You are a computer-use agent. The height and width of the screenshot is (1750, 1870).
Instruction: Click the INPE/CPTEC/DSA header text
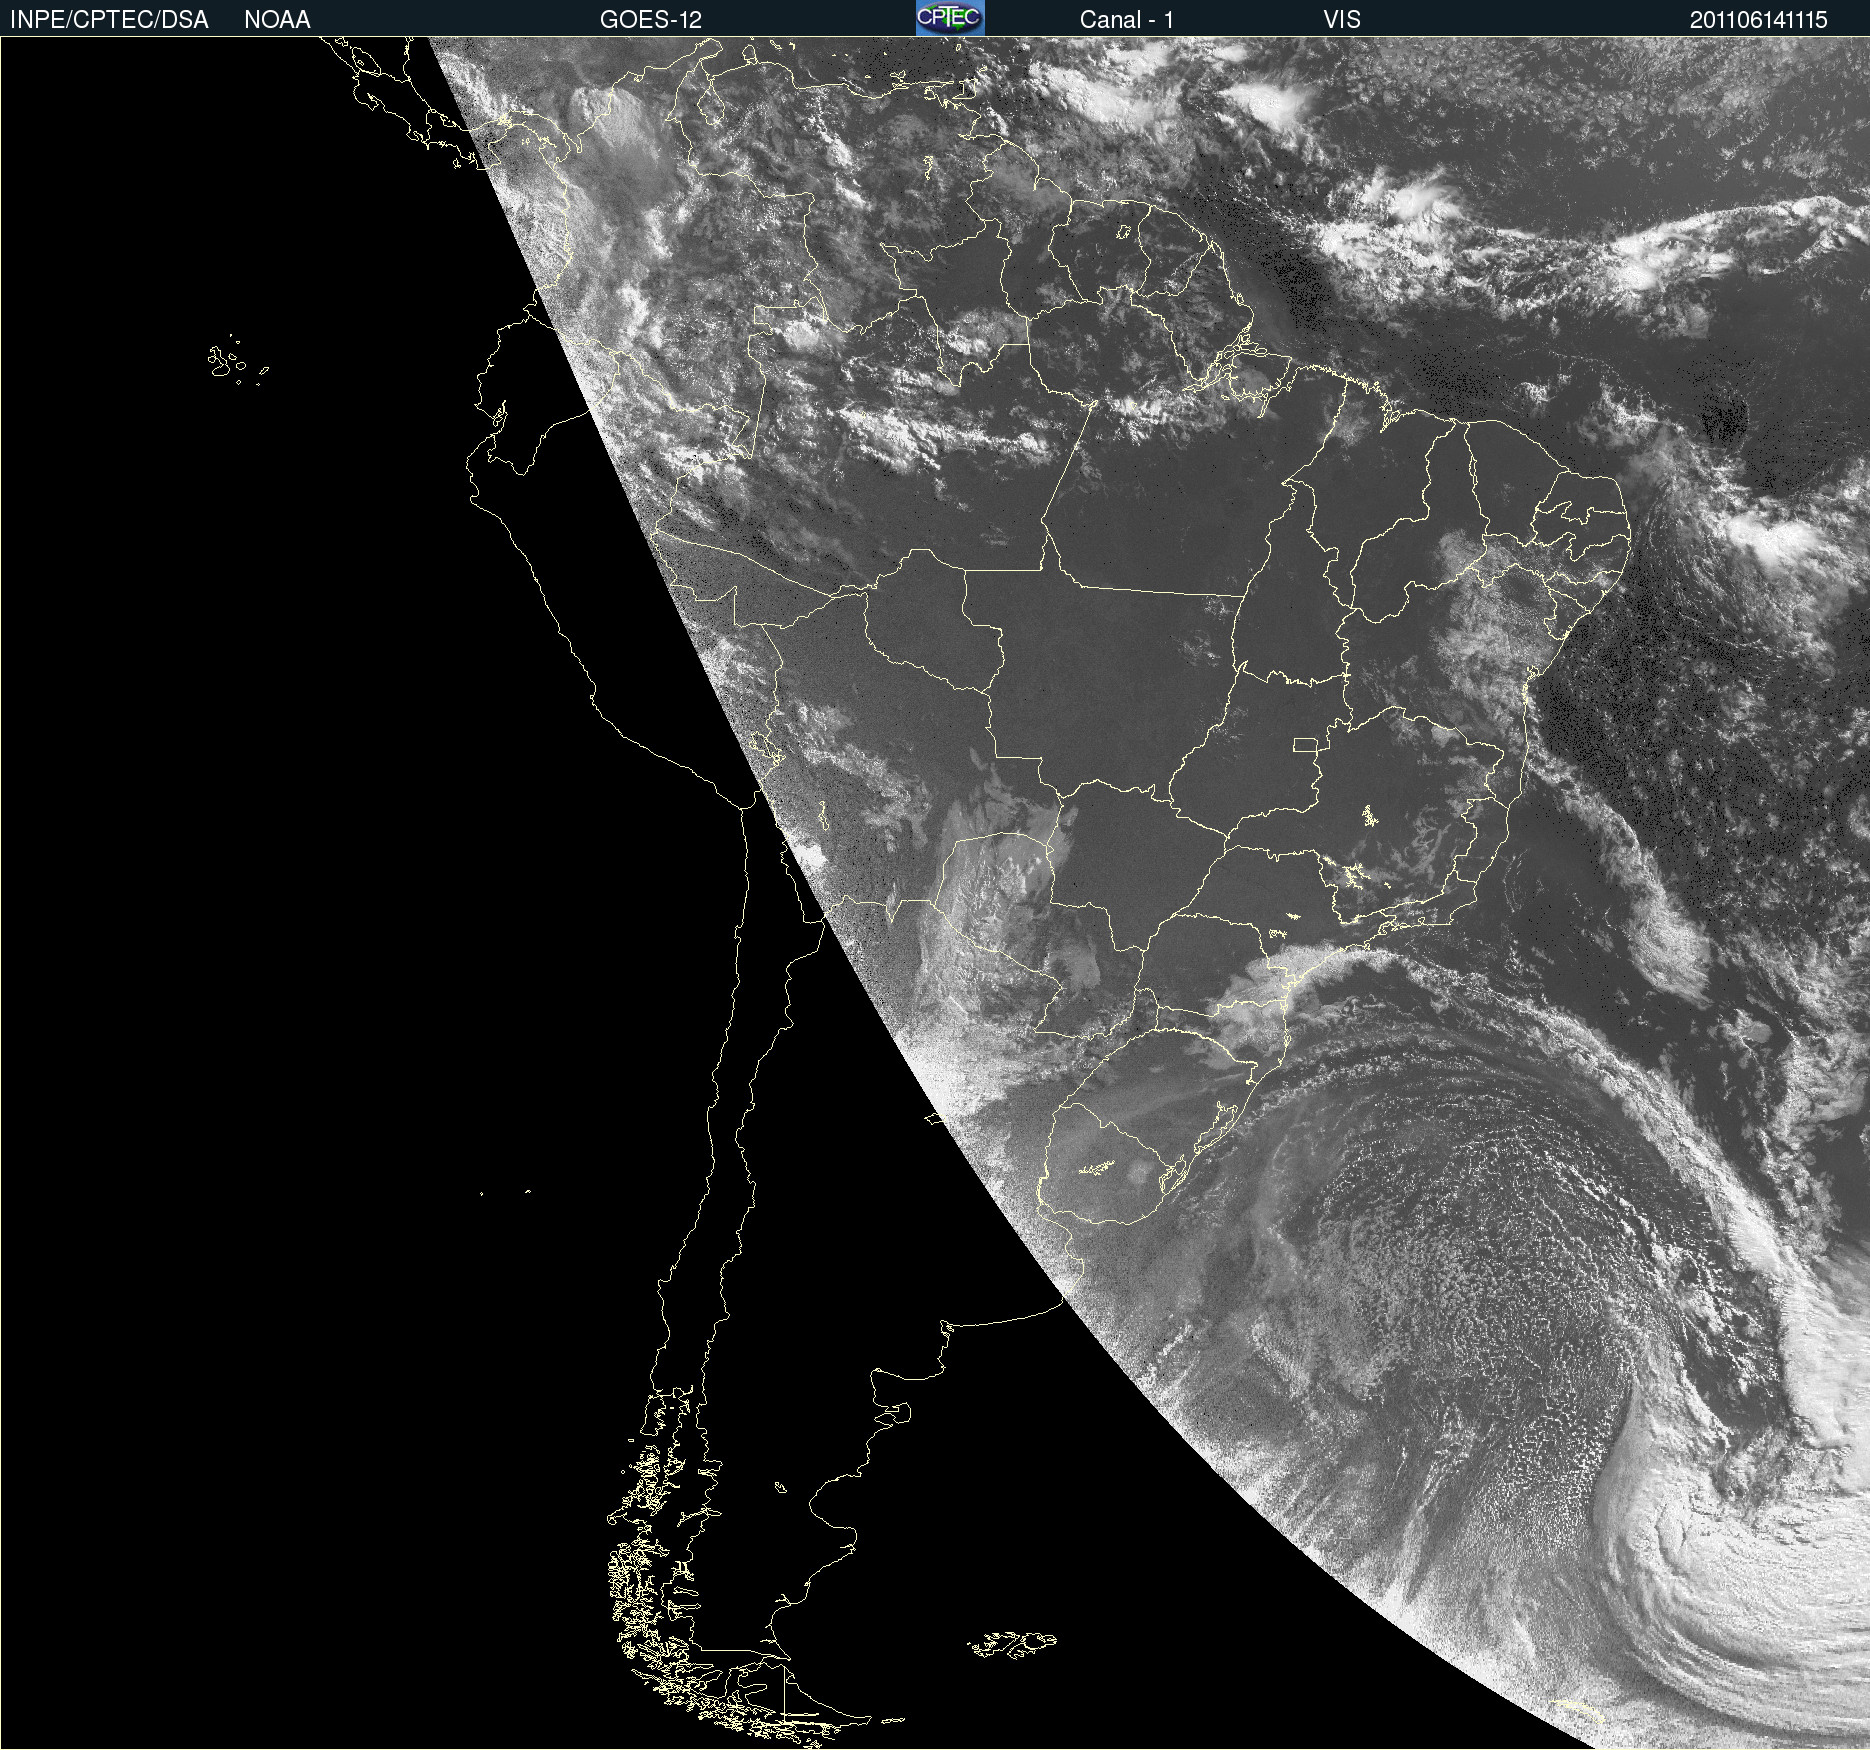pyautogui.click(x=109, y=20)
